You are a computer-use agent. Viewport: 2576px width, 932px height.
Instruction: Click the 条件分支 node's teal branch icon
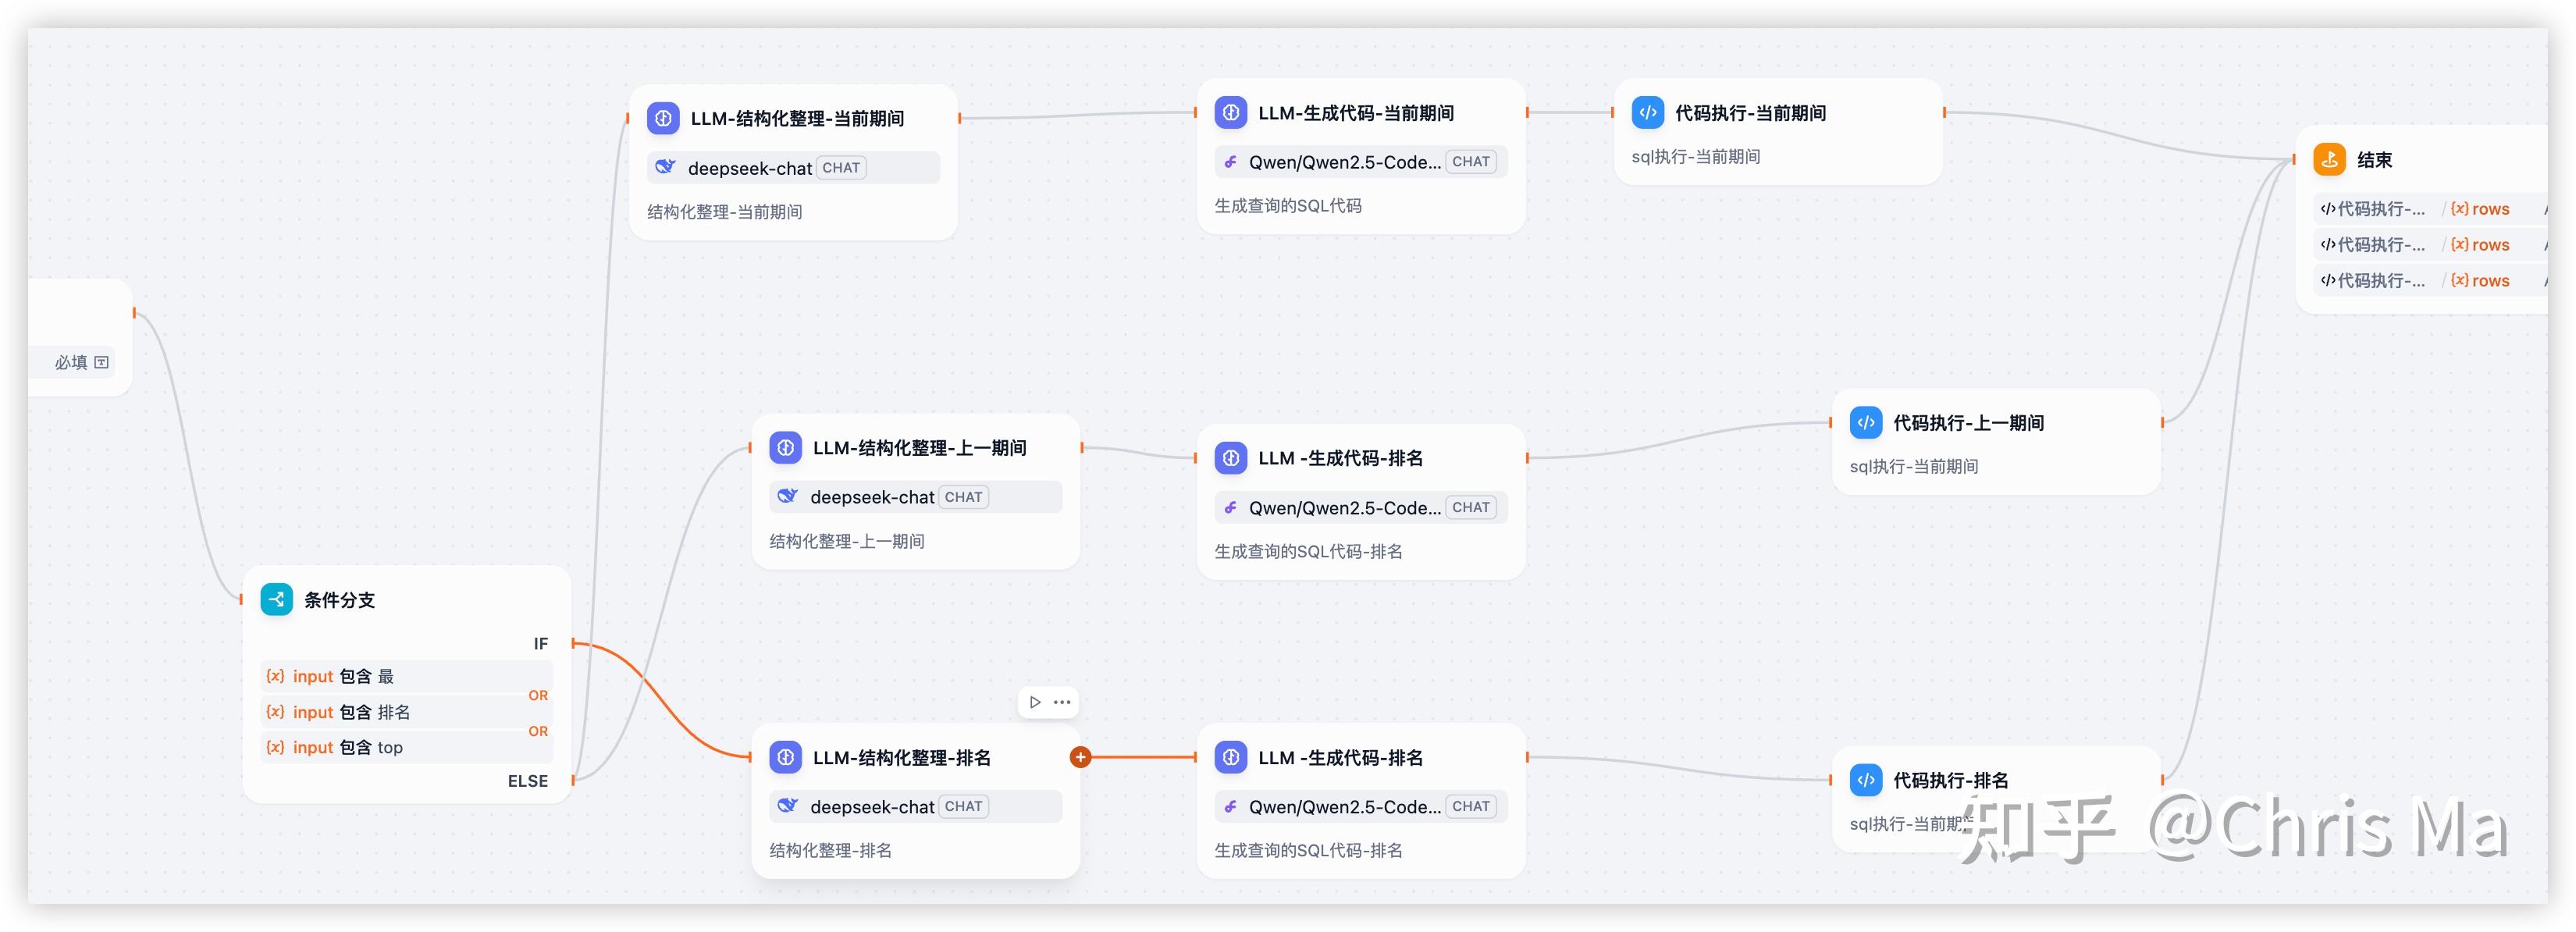[276, 599]
